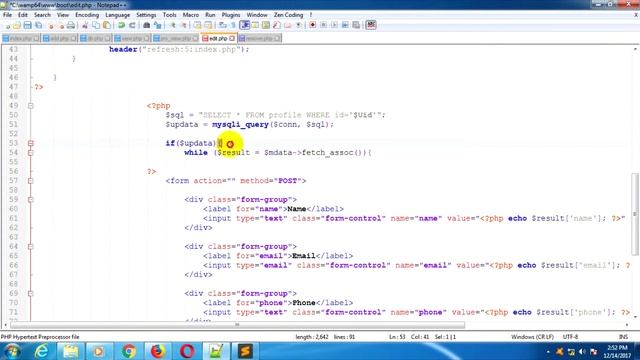Screen dimensions: 640x360
Task: Toggle file monitoring eye icon
Action: (x=299, y=25)
